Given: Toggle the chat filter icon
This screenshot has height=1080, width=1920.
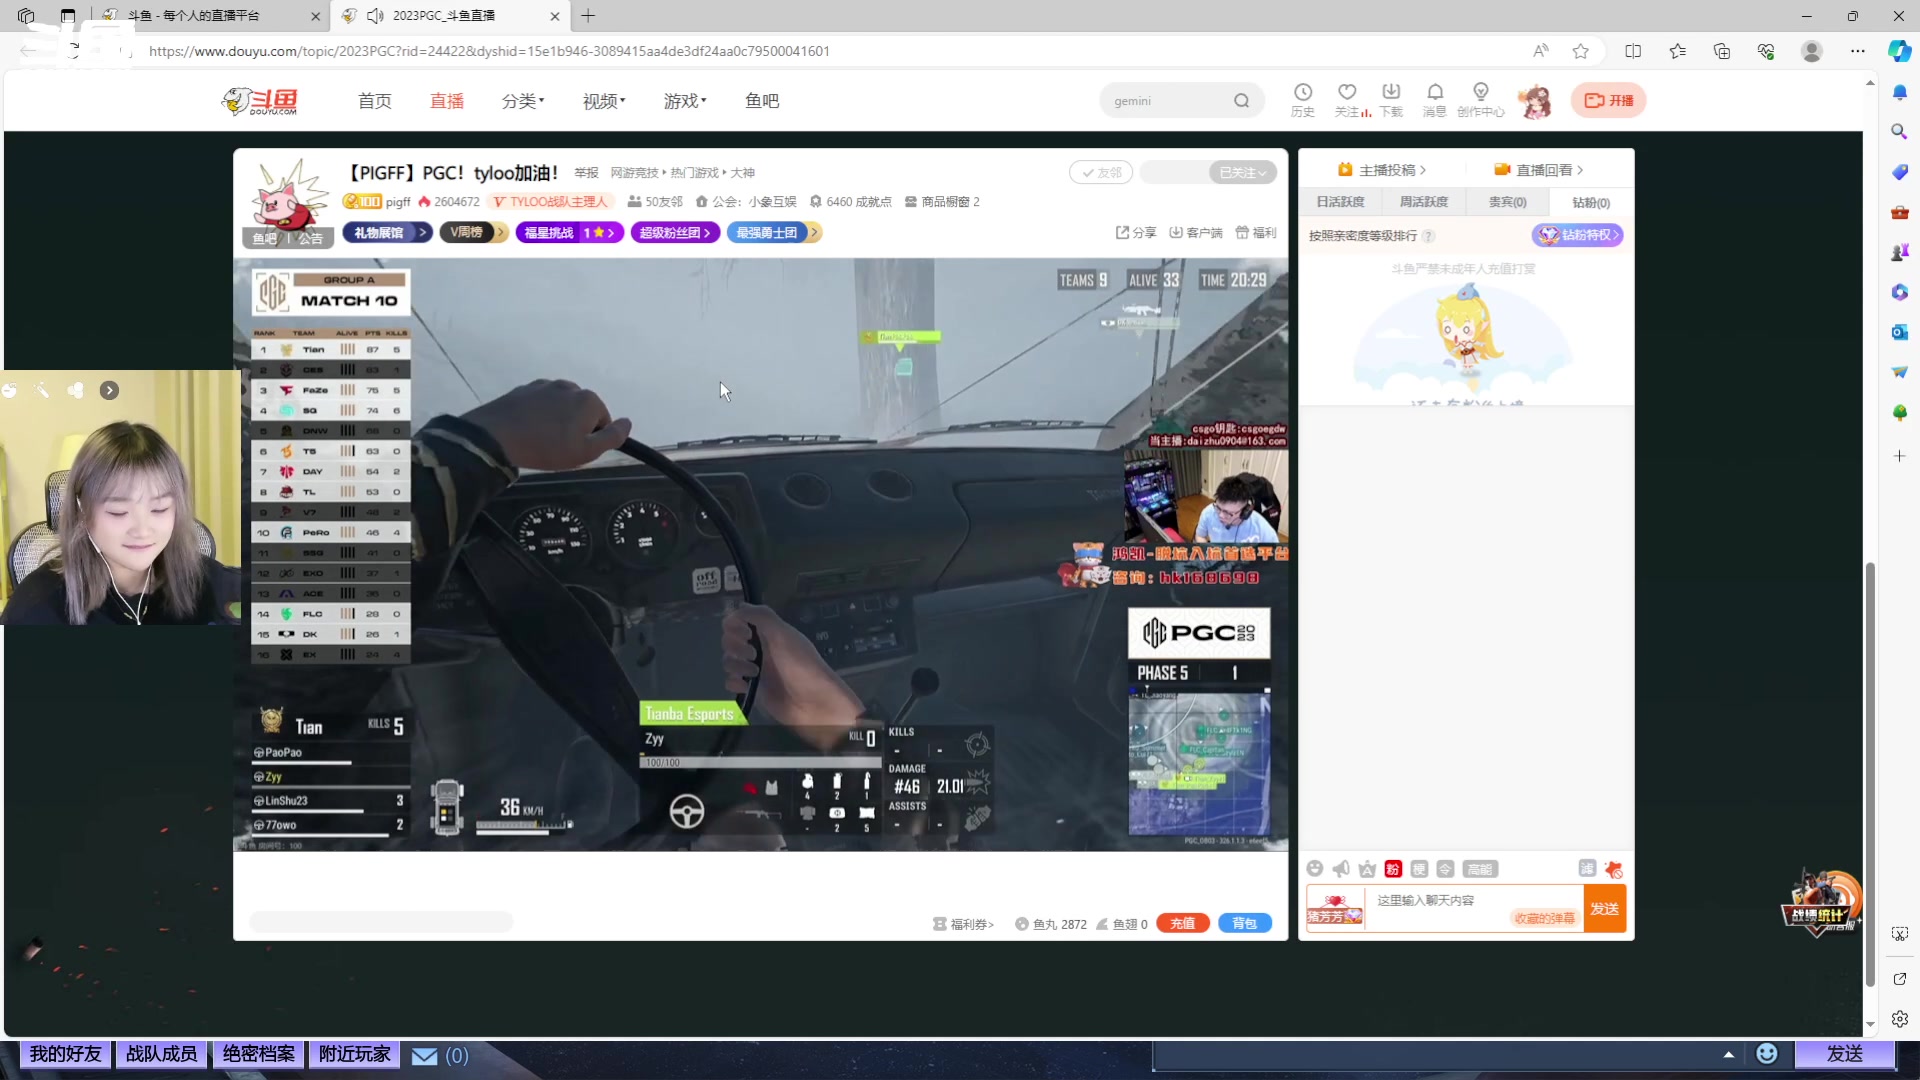Looking at the screenshot, I should click(x=1587, y=868).
